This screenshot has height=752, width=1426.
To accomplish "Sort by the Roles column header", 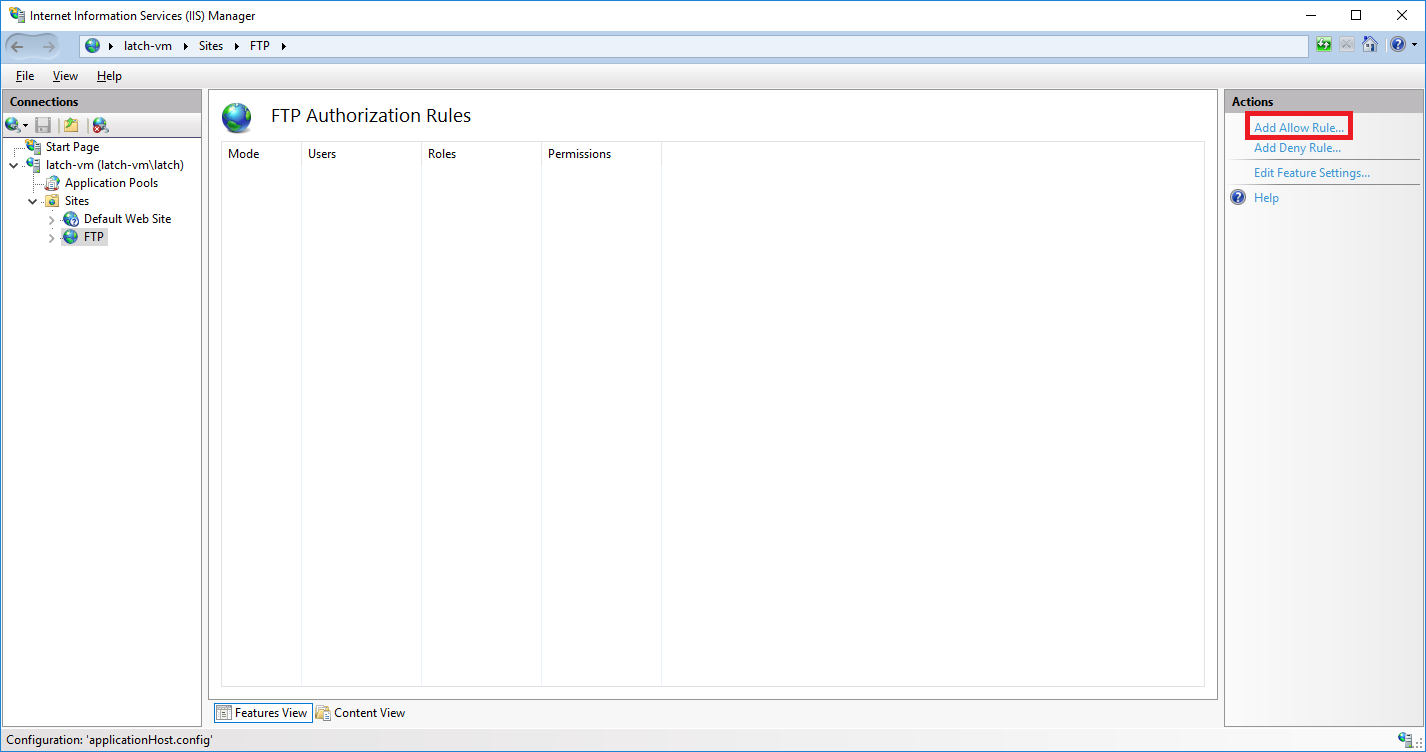I will tap(481, 154).
